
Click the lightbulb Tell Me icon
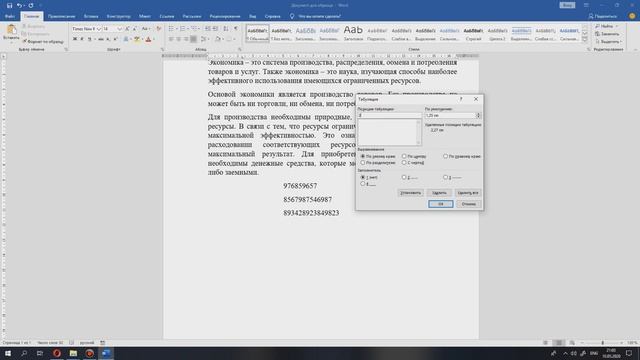click(x=292, y=16)
